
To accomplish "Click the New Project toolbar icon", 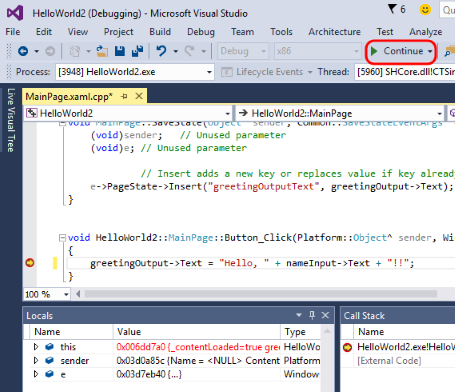I will point(74,51).
